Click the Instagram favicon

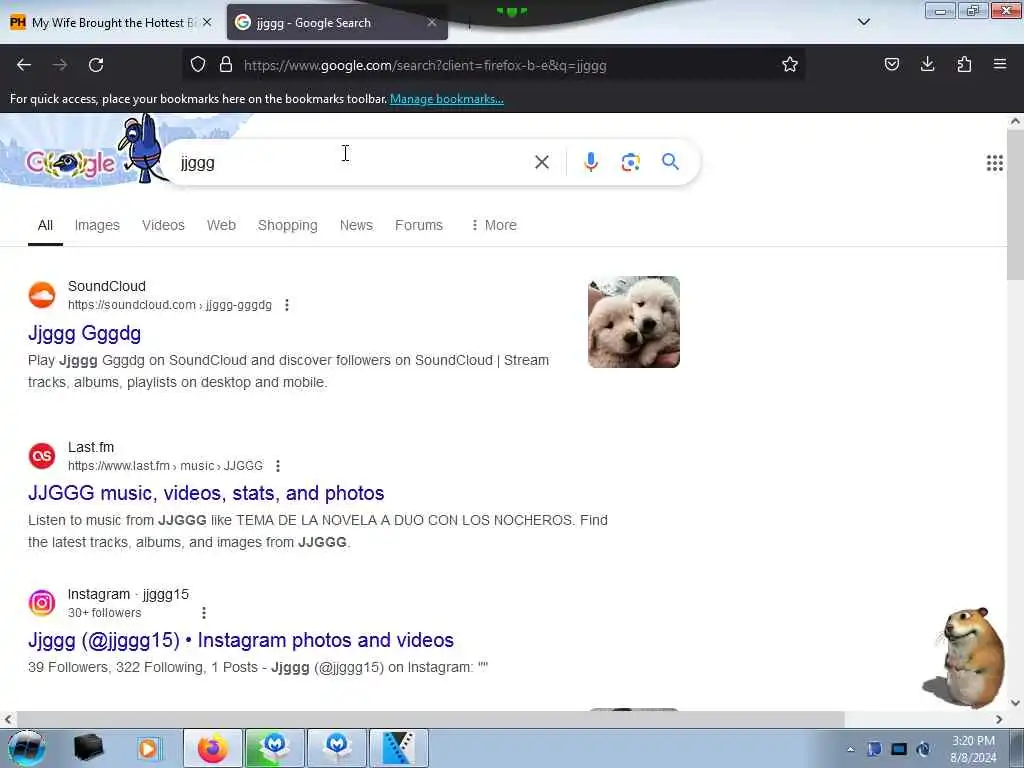tap(42, 603)
